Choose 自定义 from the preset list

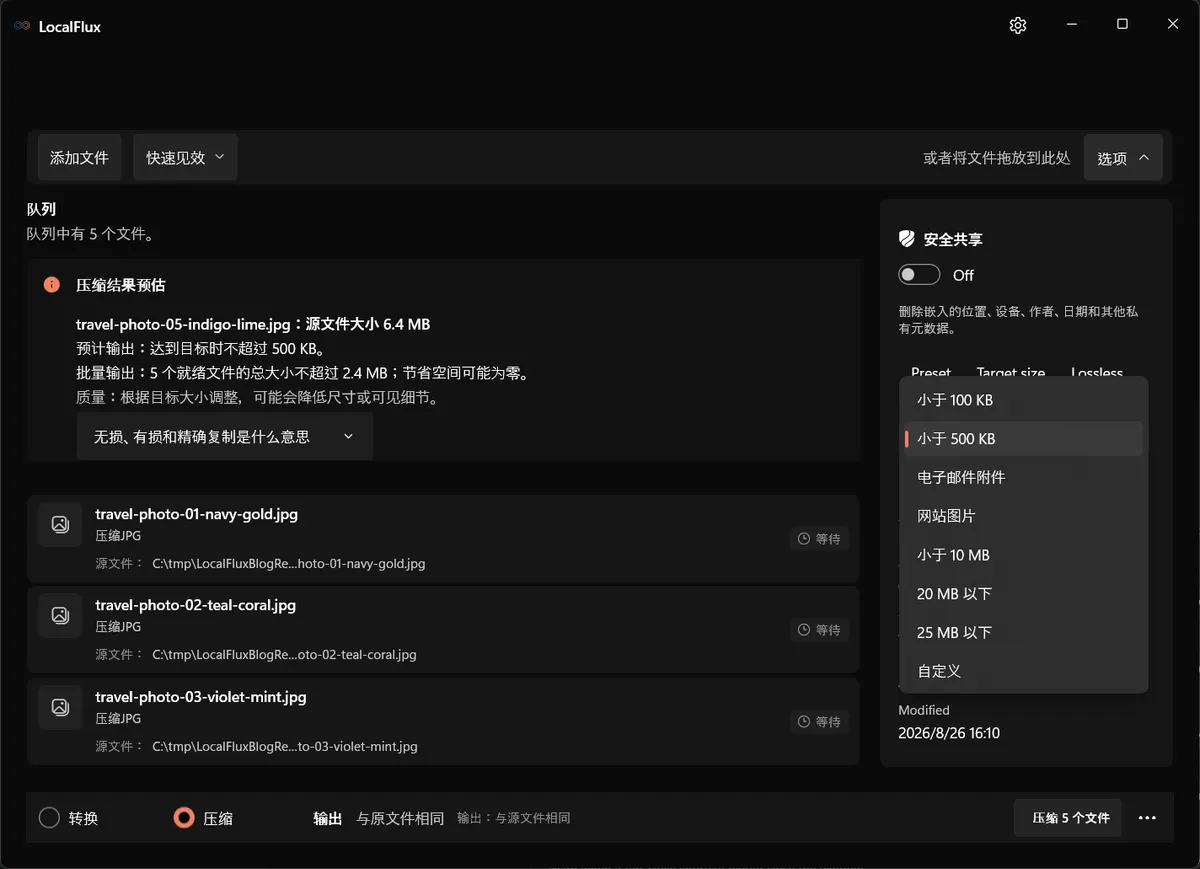[1023, 671]
